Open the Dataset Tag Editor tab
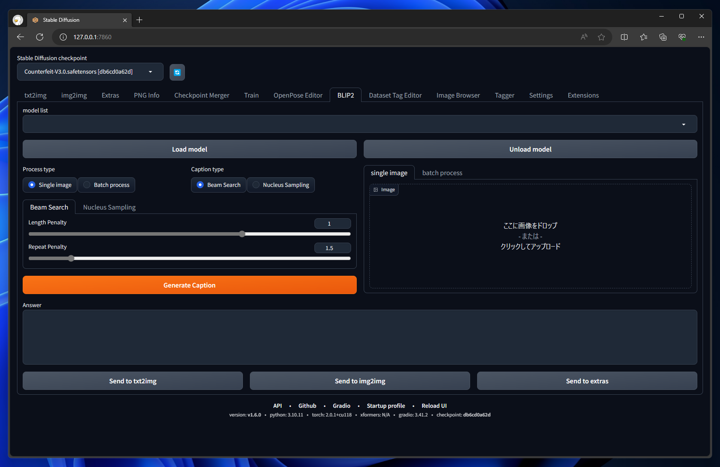 (395, 96)
